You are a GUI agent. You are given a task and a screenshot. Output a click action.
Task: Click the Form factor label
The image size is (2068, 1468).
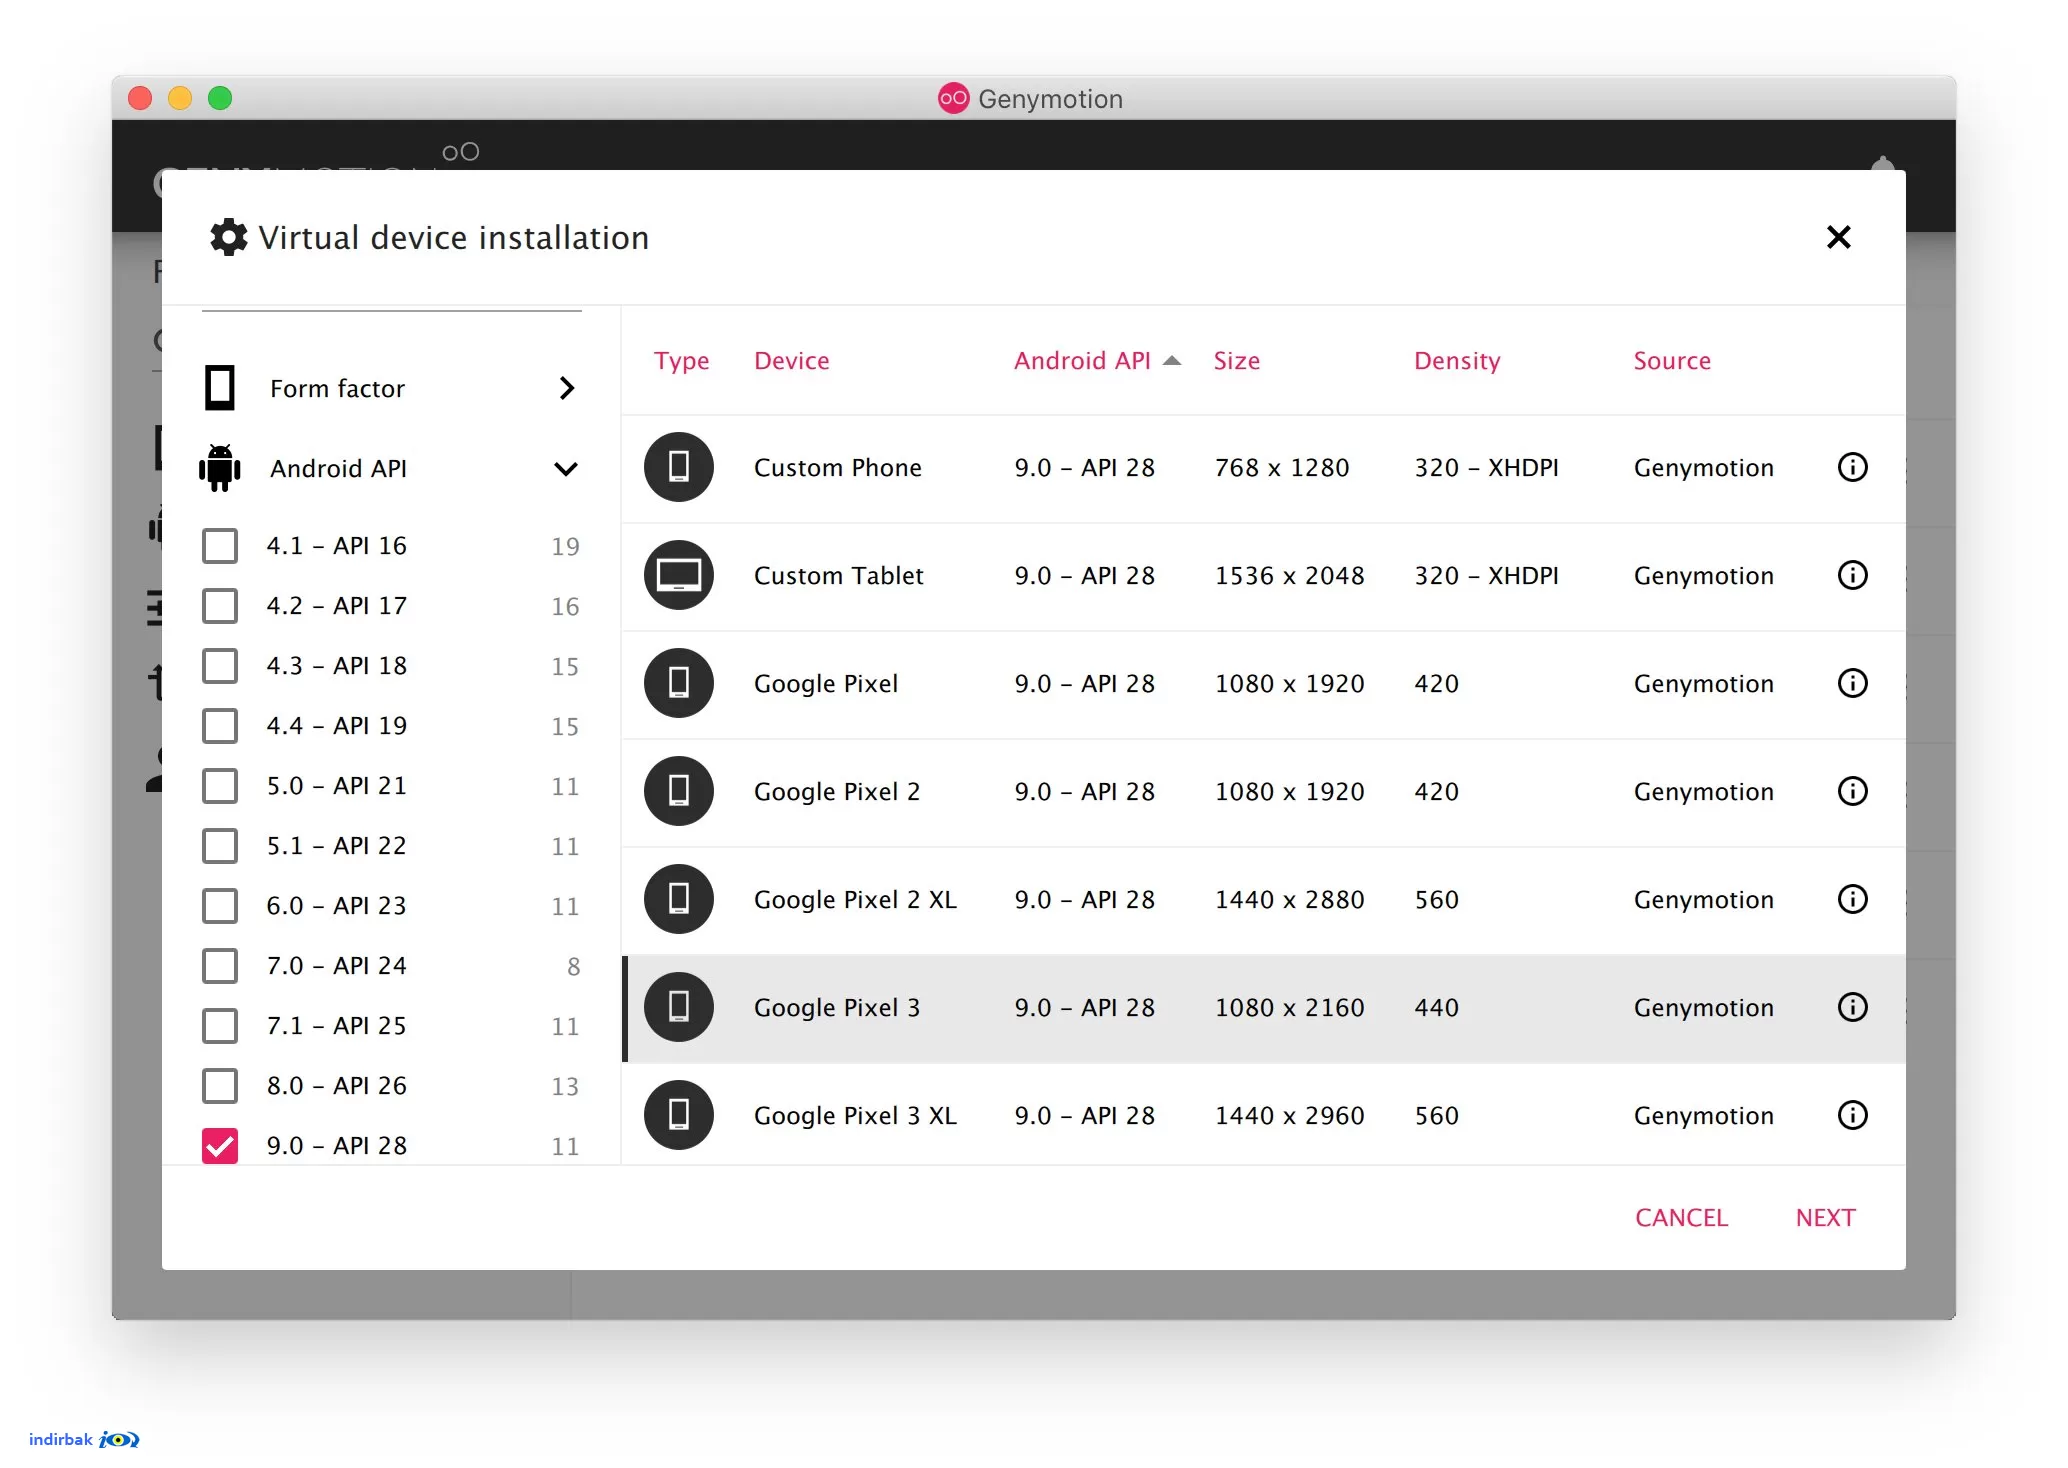(x=337, y=389)
